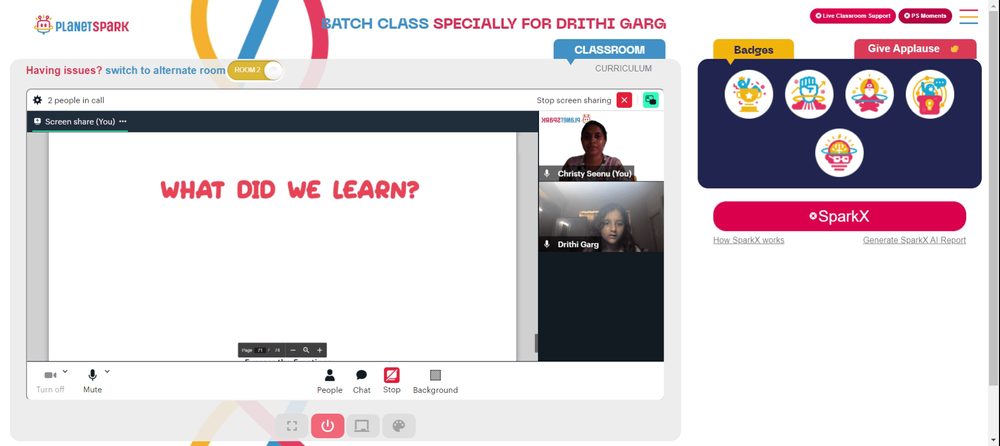1000x446 pixels.
Task: Open How SparkX works link
Action: (749, 241)
